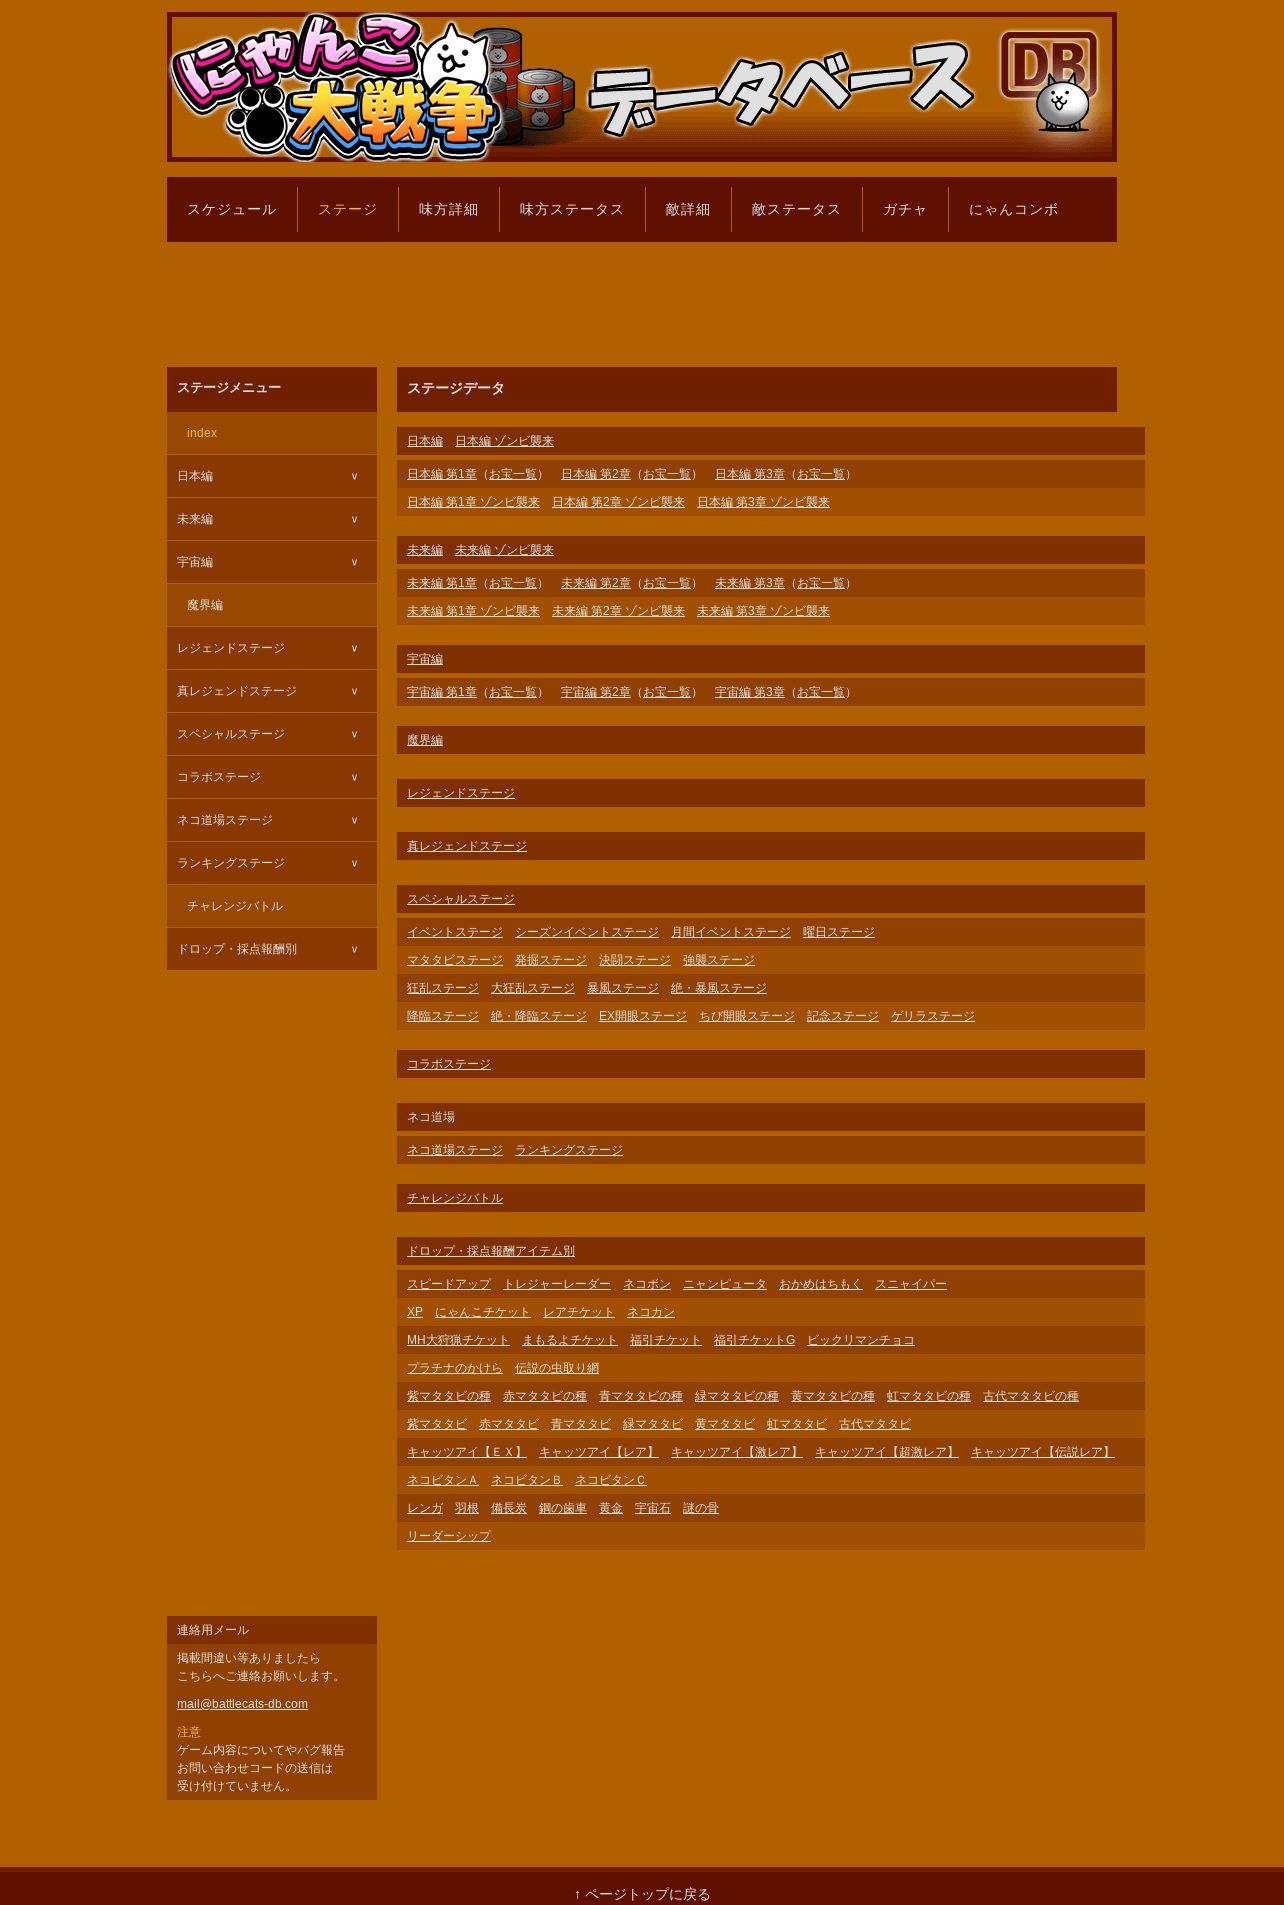Open ネコカン item link

point(651,1312)
